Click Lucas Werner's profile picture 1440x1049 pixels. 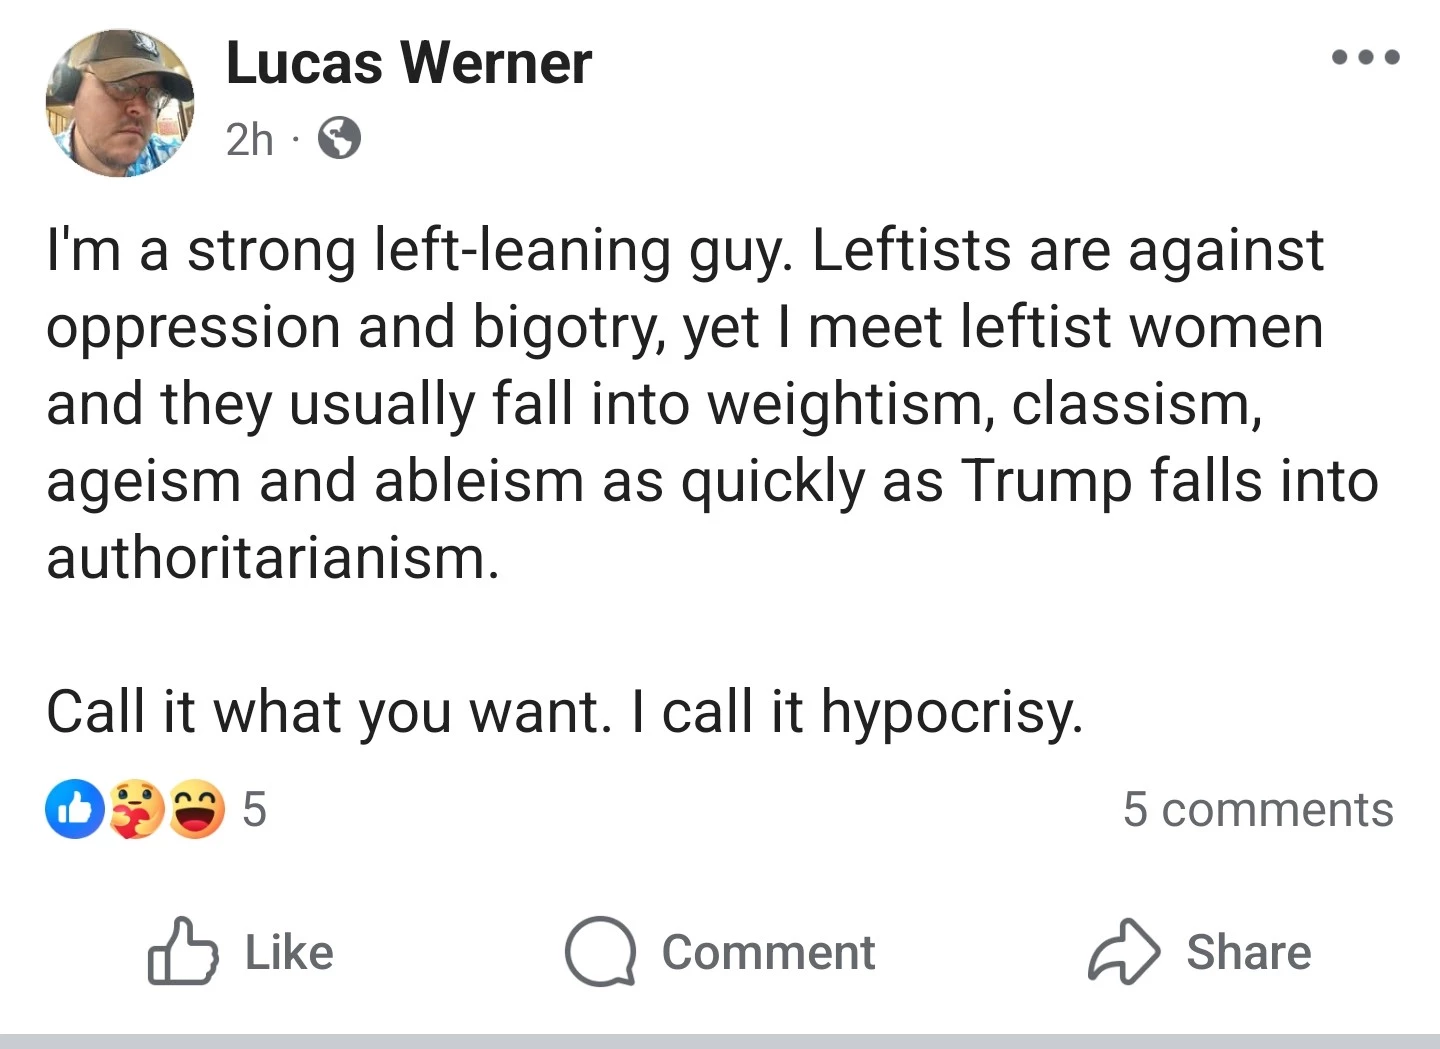pyautogui.click(x=120, y=104)
